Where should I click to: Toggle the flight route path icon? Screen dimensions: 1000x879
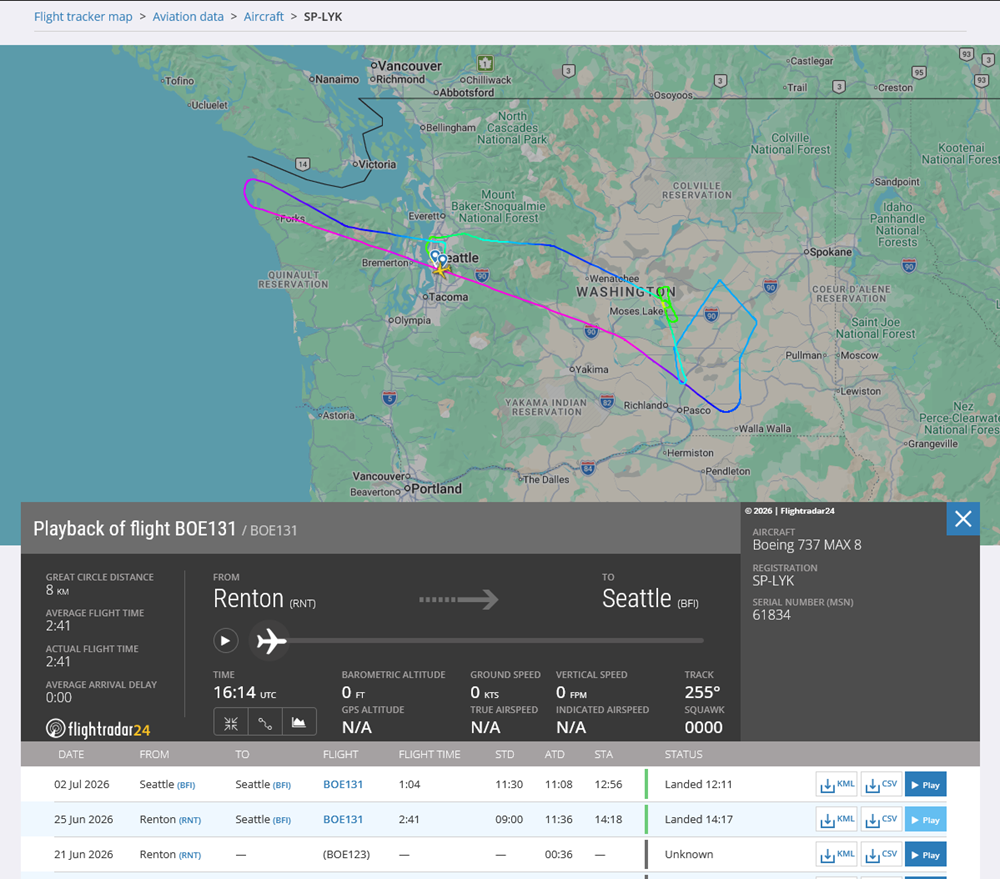(x=265, y=723)
